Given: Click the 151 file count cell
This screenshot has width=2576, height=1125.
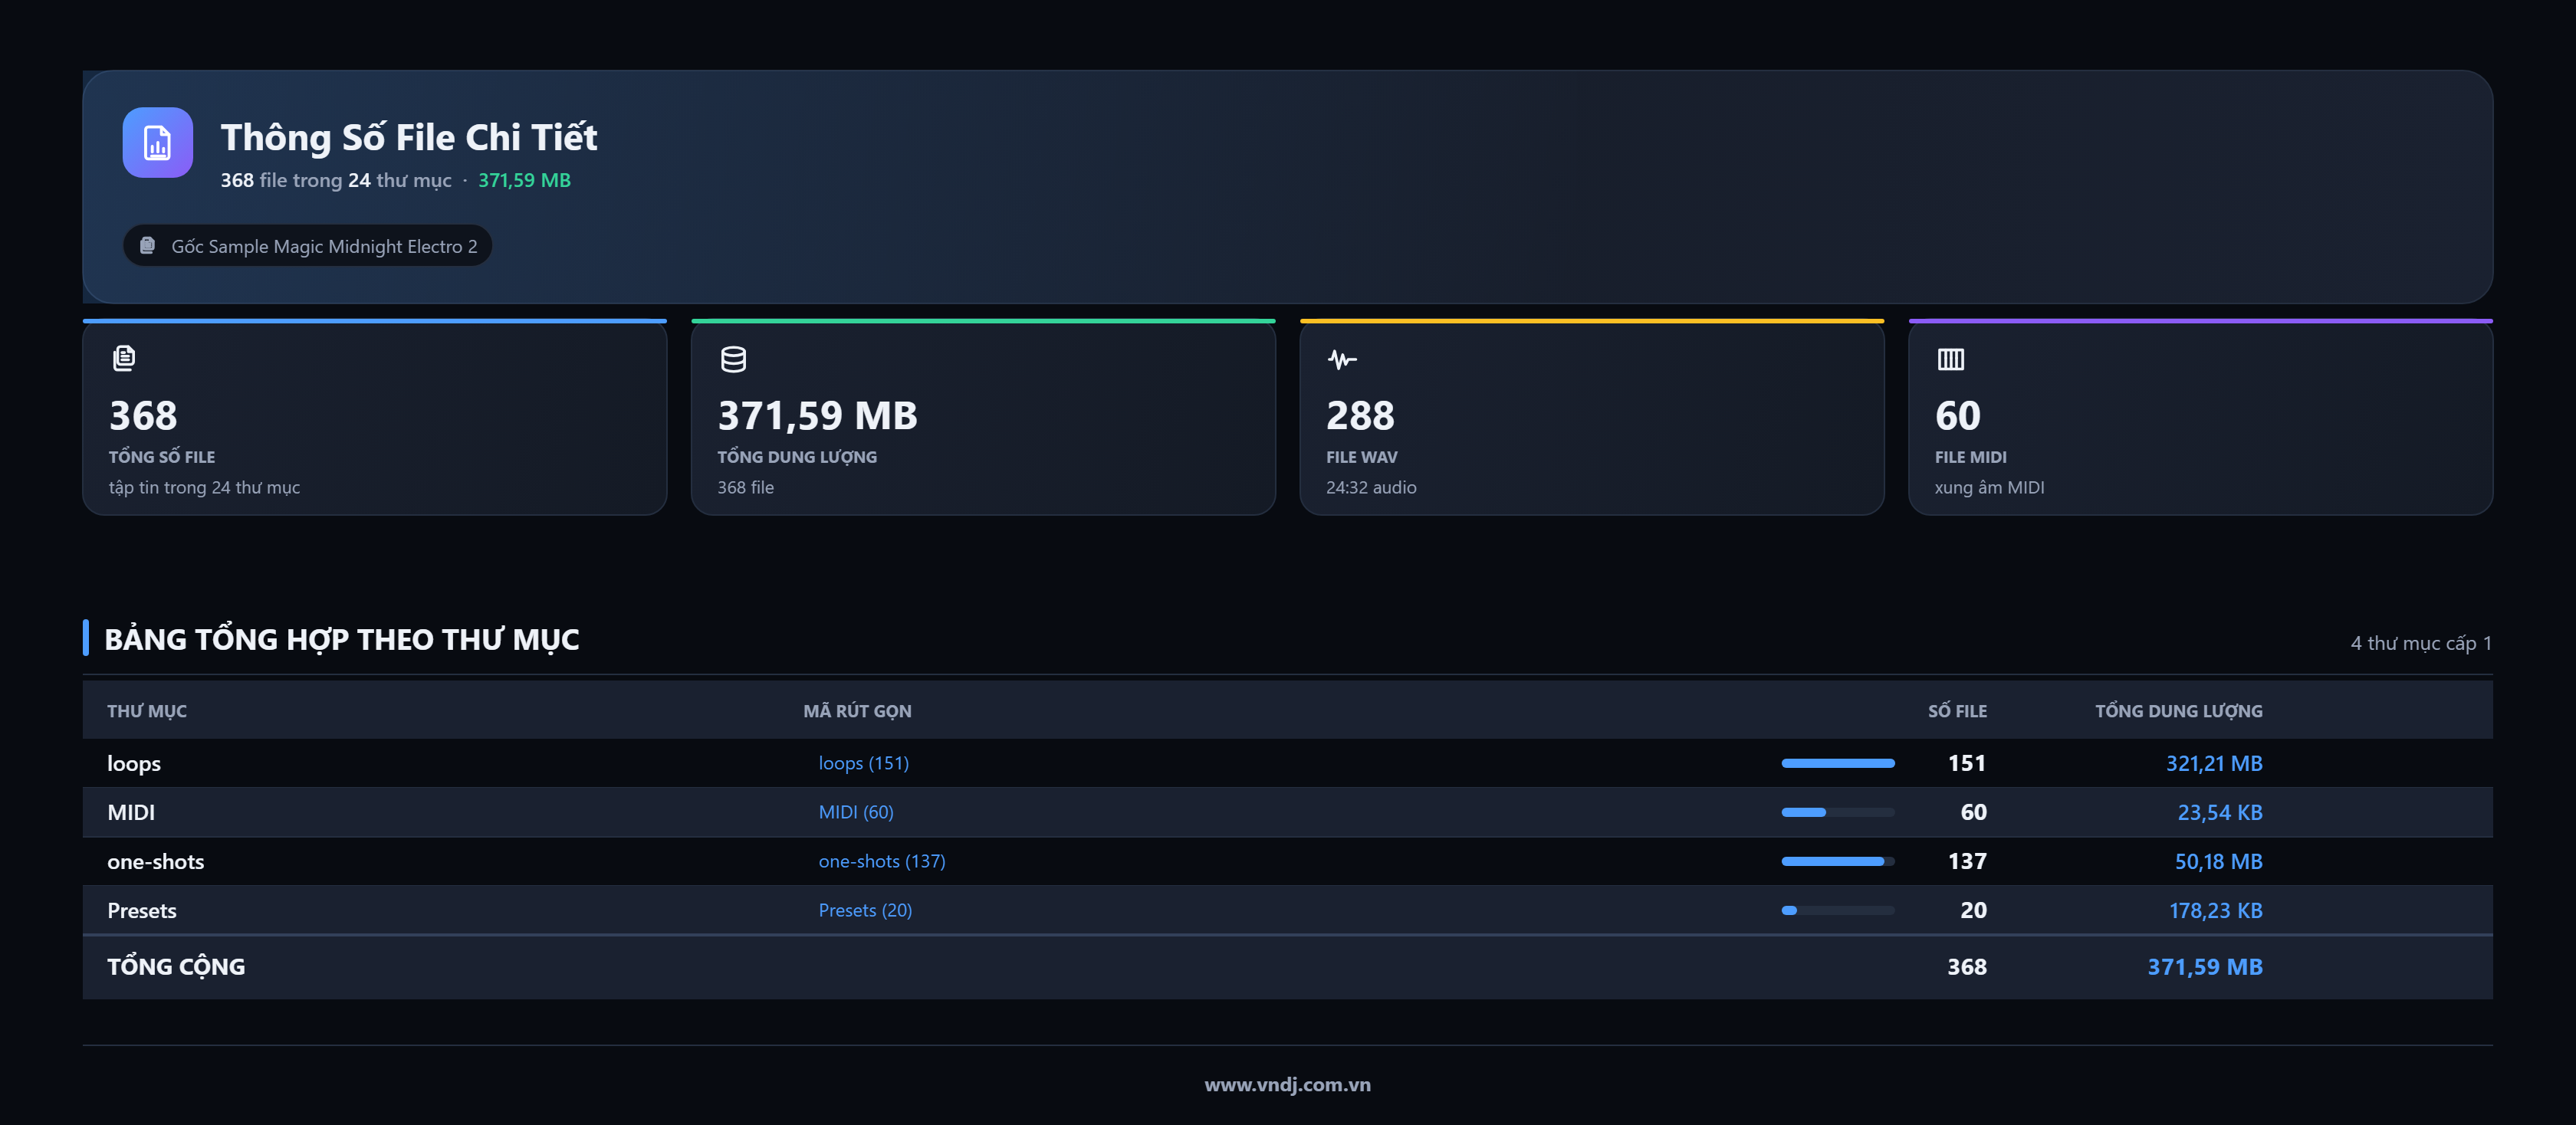Looking at the screenshot, I should [1966, 763].
